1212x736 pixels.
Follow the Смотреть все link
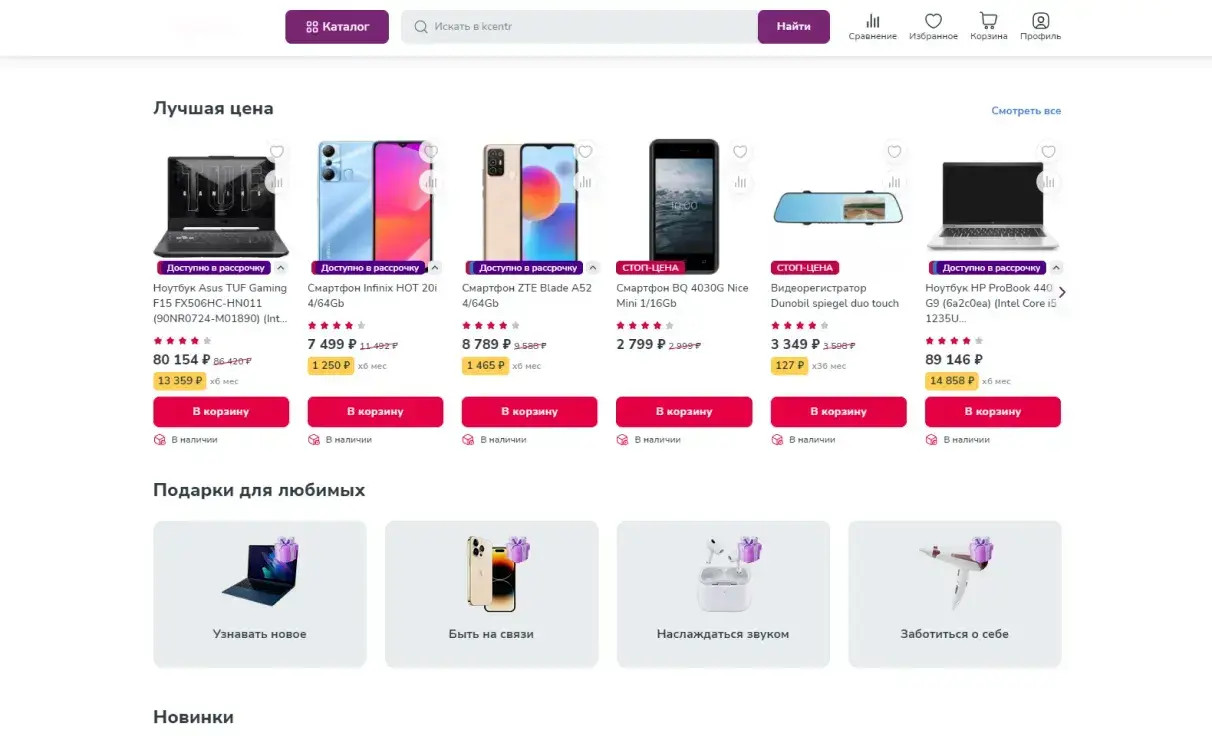coord(1026,111)
